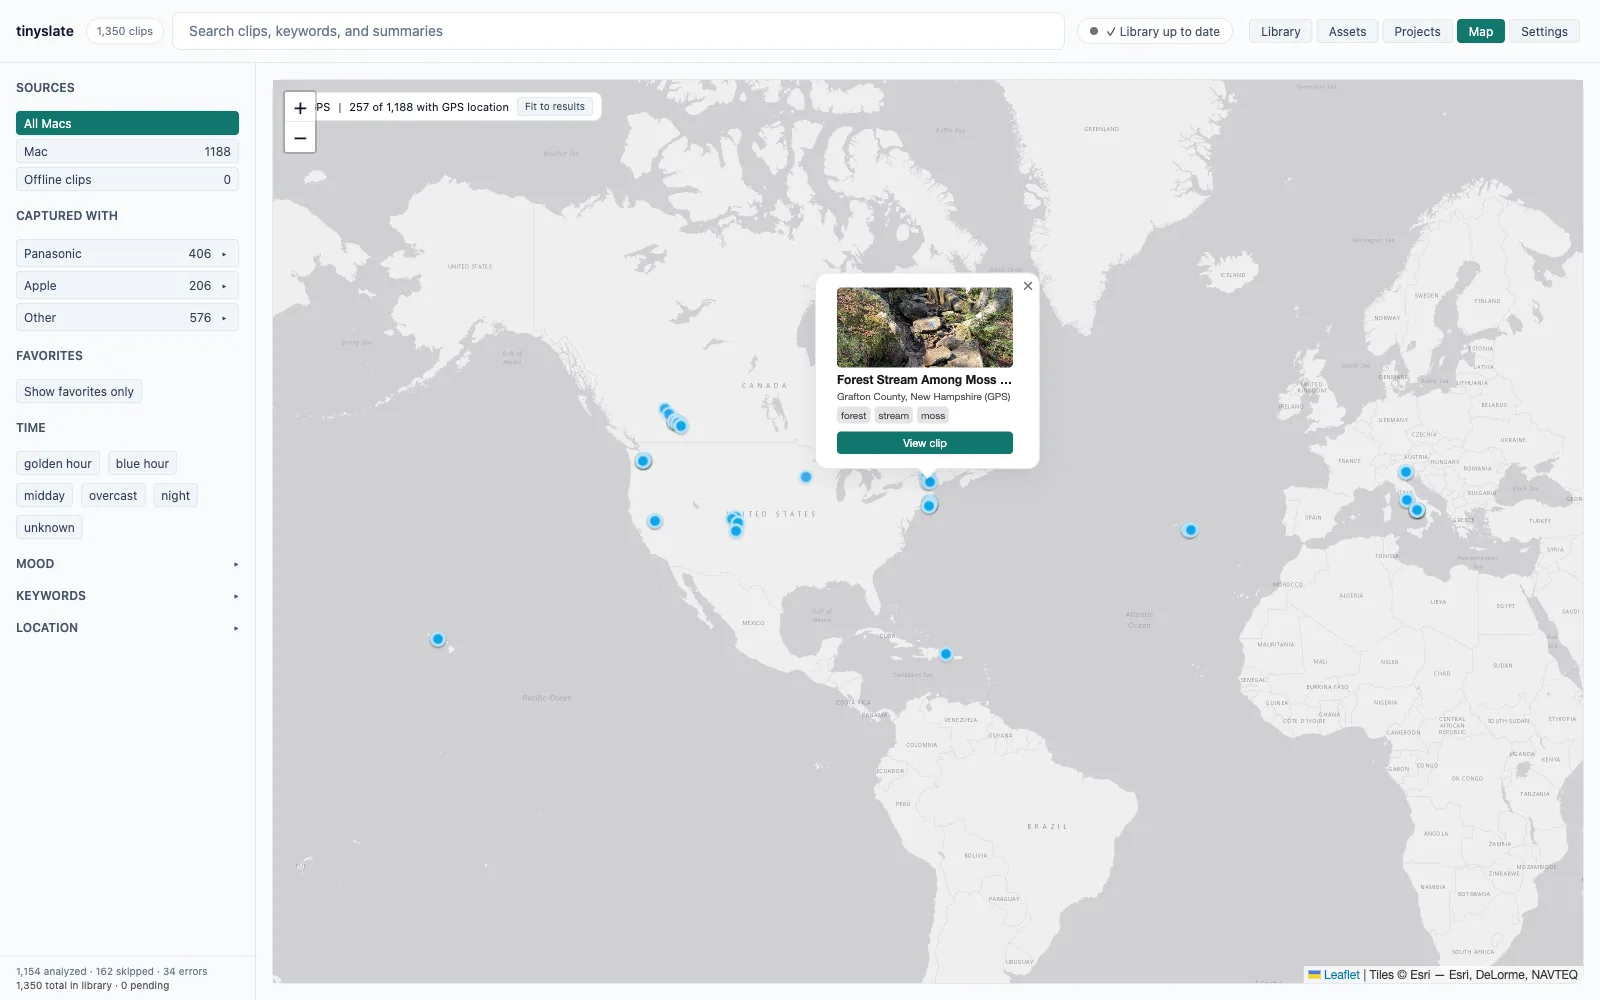Select the Mac source with 1188 clips
Image resolution: width=1600 pixels, height=1000 pixels.
tap(127, 152)
